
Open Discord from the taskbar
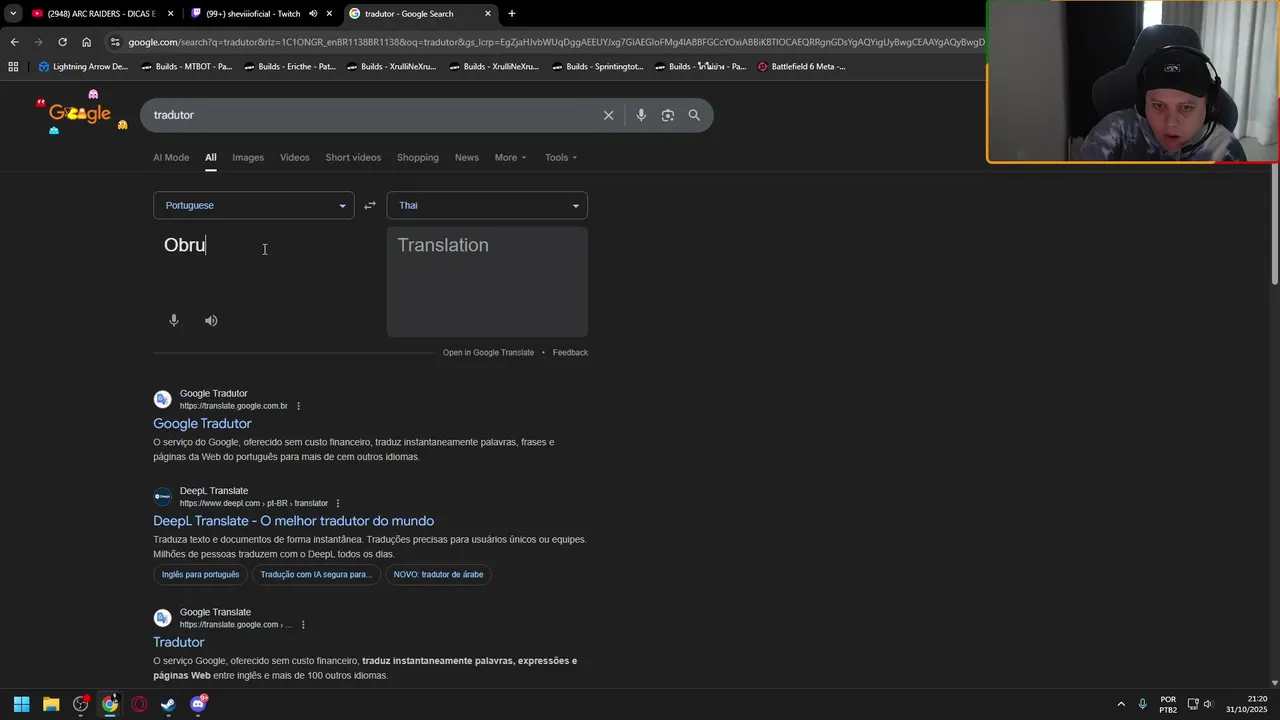(x=198, y=704)
